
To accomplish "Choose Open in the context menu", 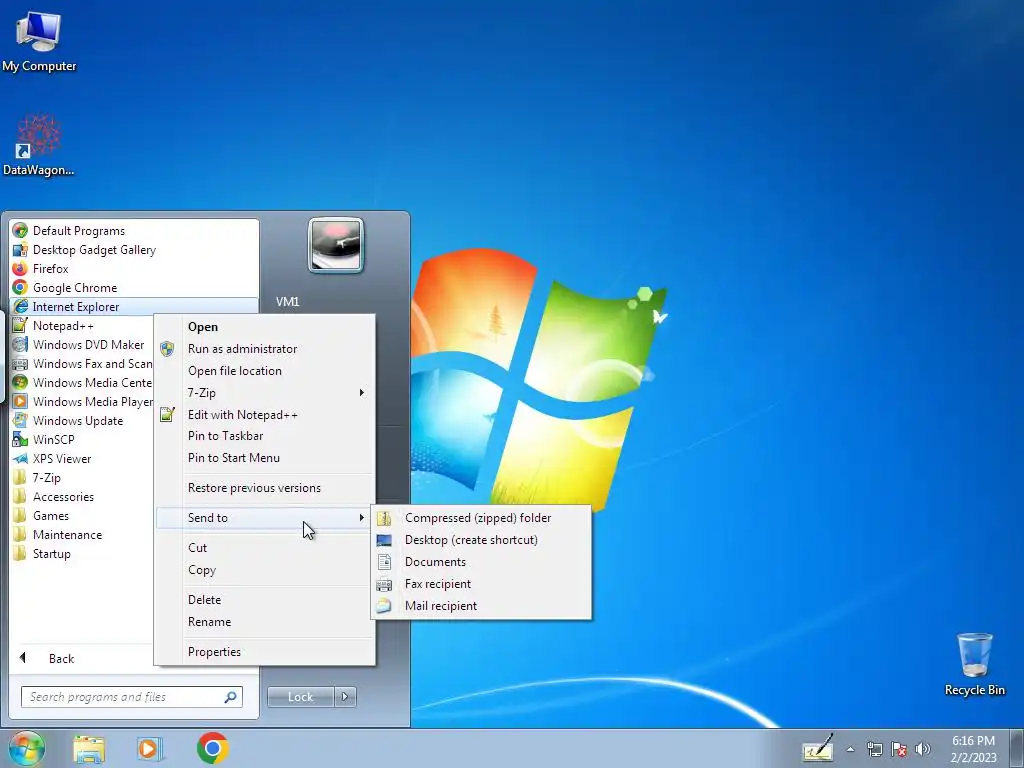I will point(264,327).
